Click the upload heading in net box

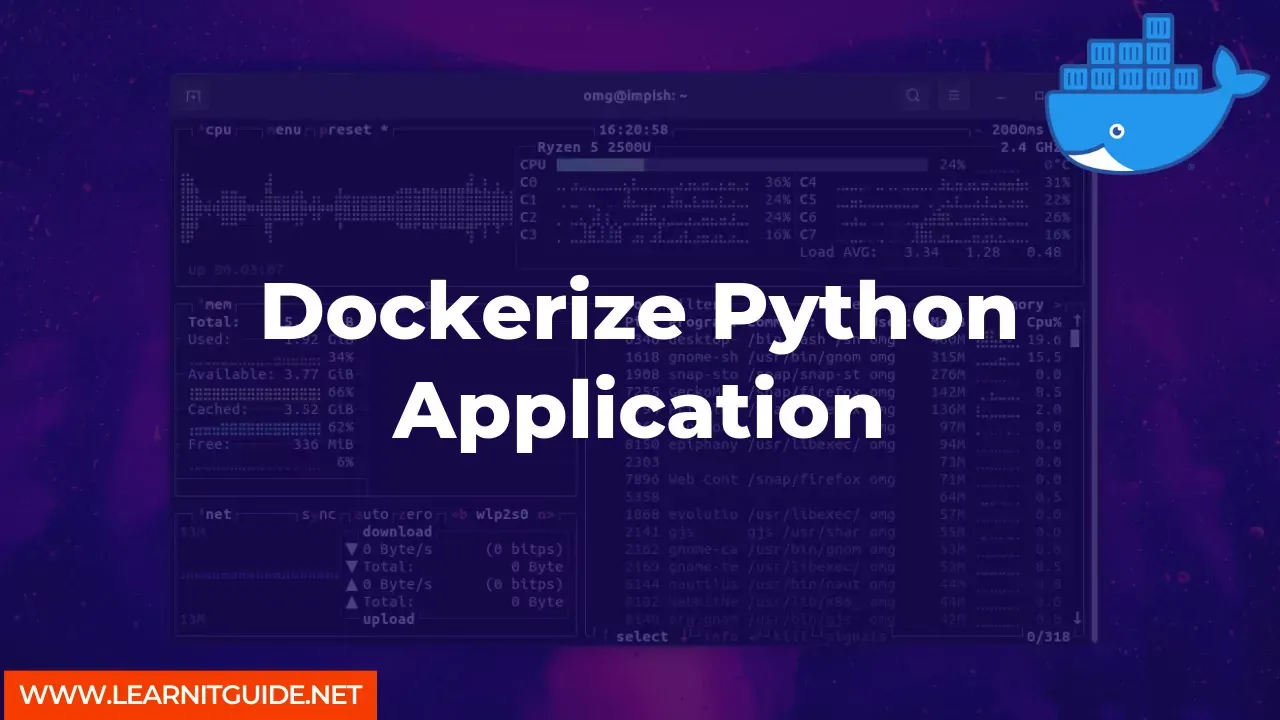click(x=388, y=619)
